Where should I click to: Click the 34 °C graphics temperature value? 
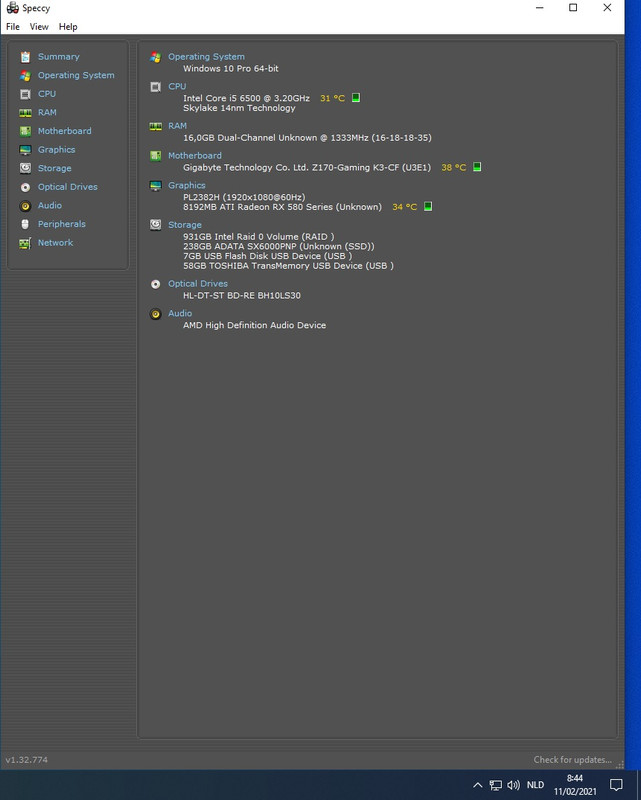[405, 207]
